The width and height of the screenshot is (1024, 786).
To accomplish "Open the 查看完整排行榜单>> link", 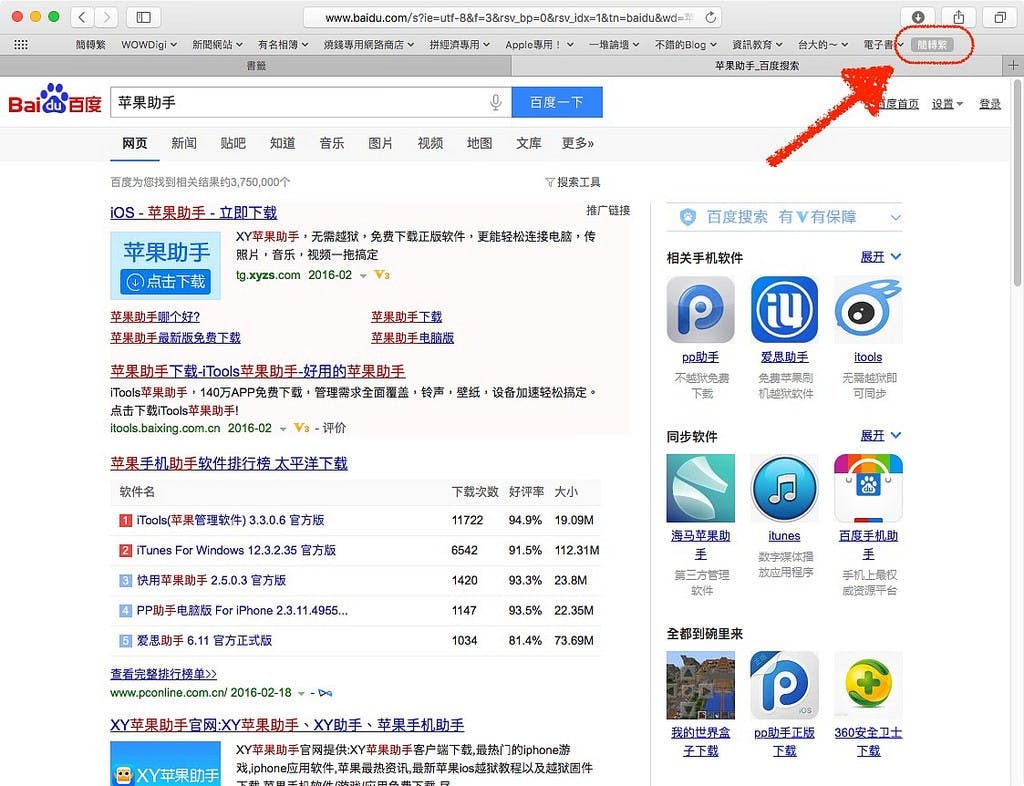I will pos(163,674).
